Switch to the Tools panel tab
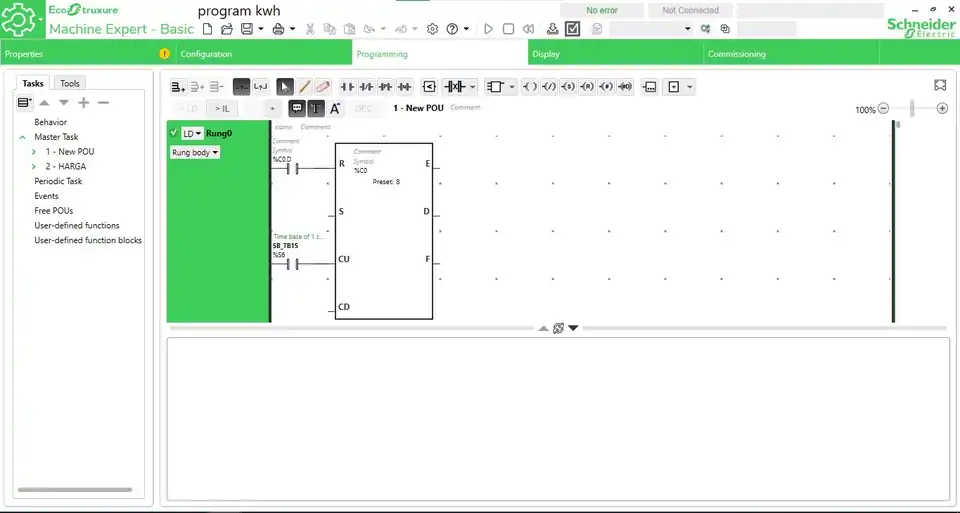 click(x=70, y=83)
